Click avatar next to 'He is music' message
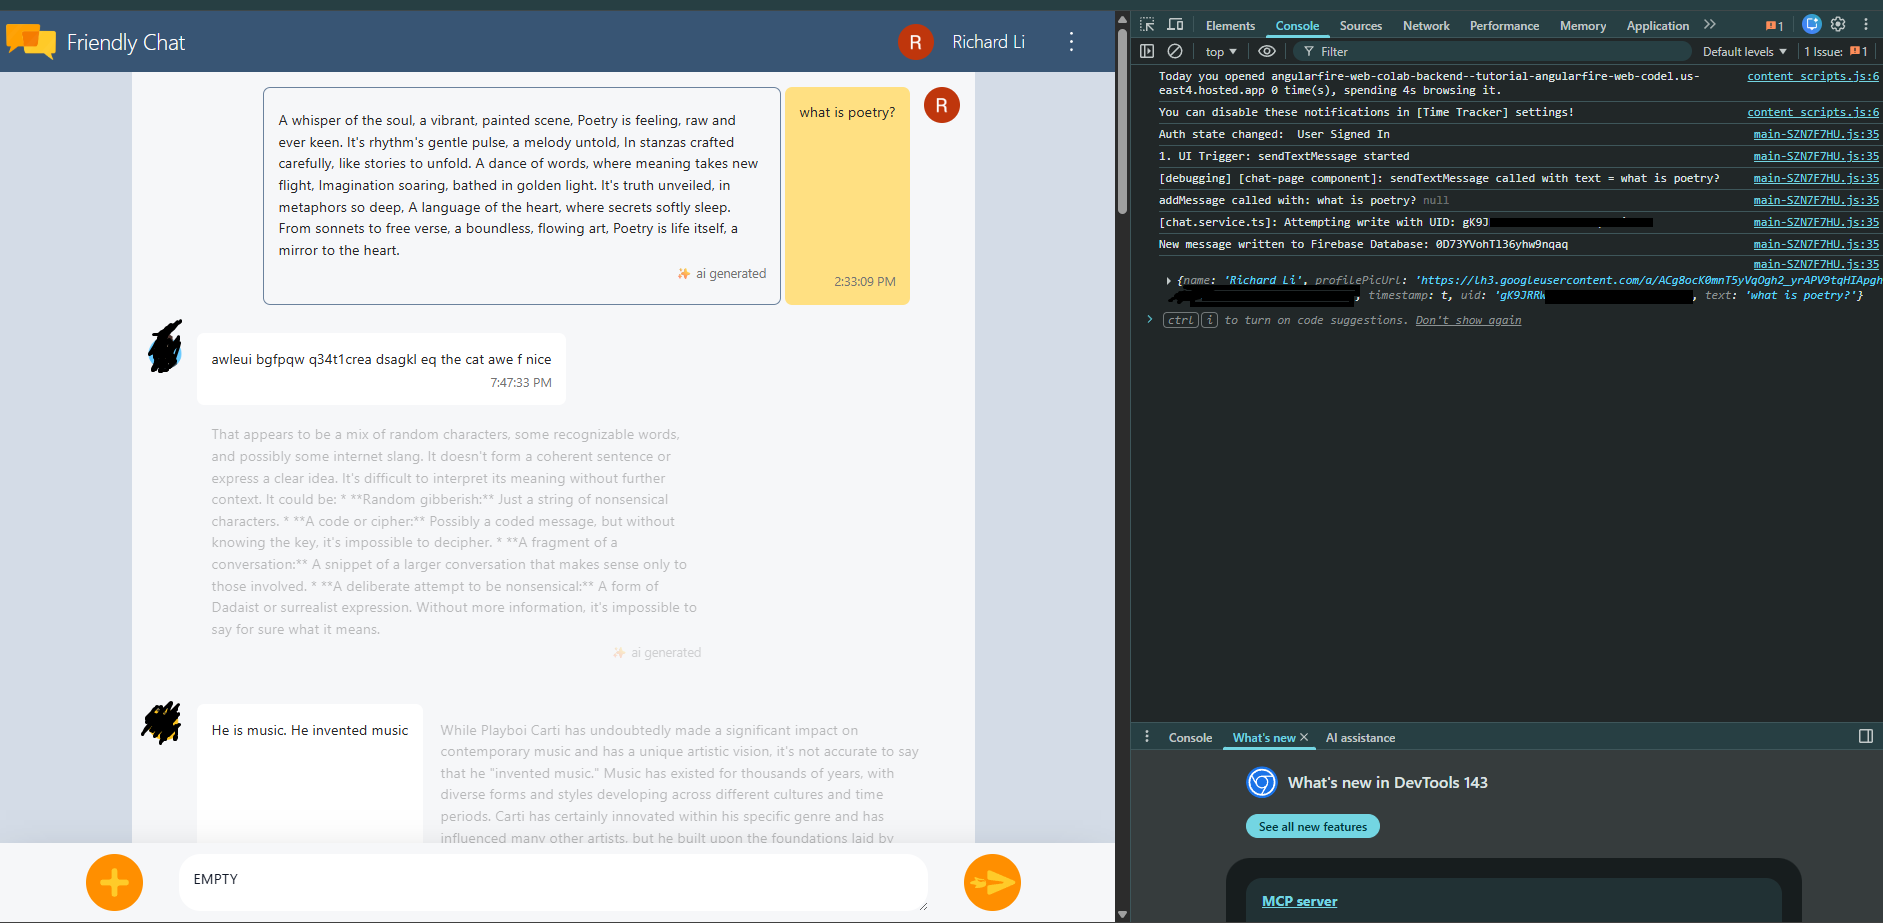1883x923 pixels. tap(161, 723)
